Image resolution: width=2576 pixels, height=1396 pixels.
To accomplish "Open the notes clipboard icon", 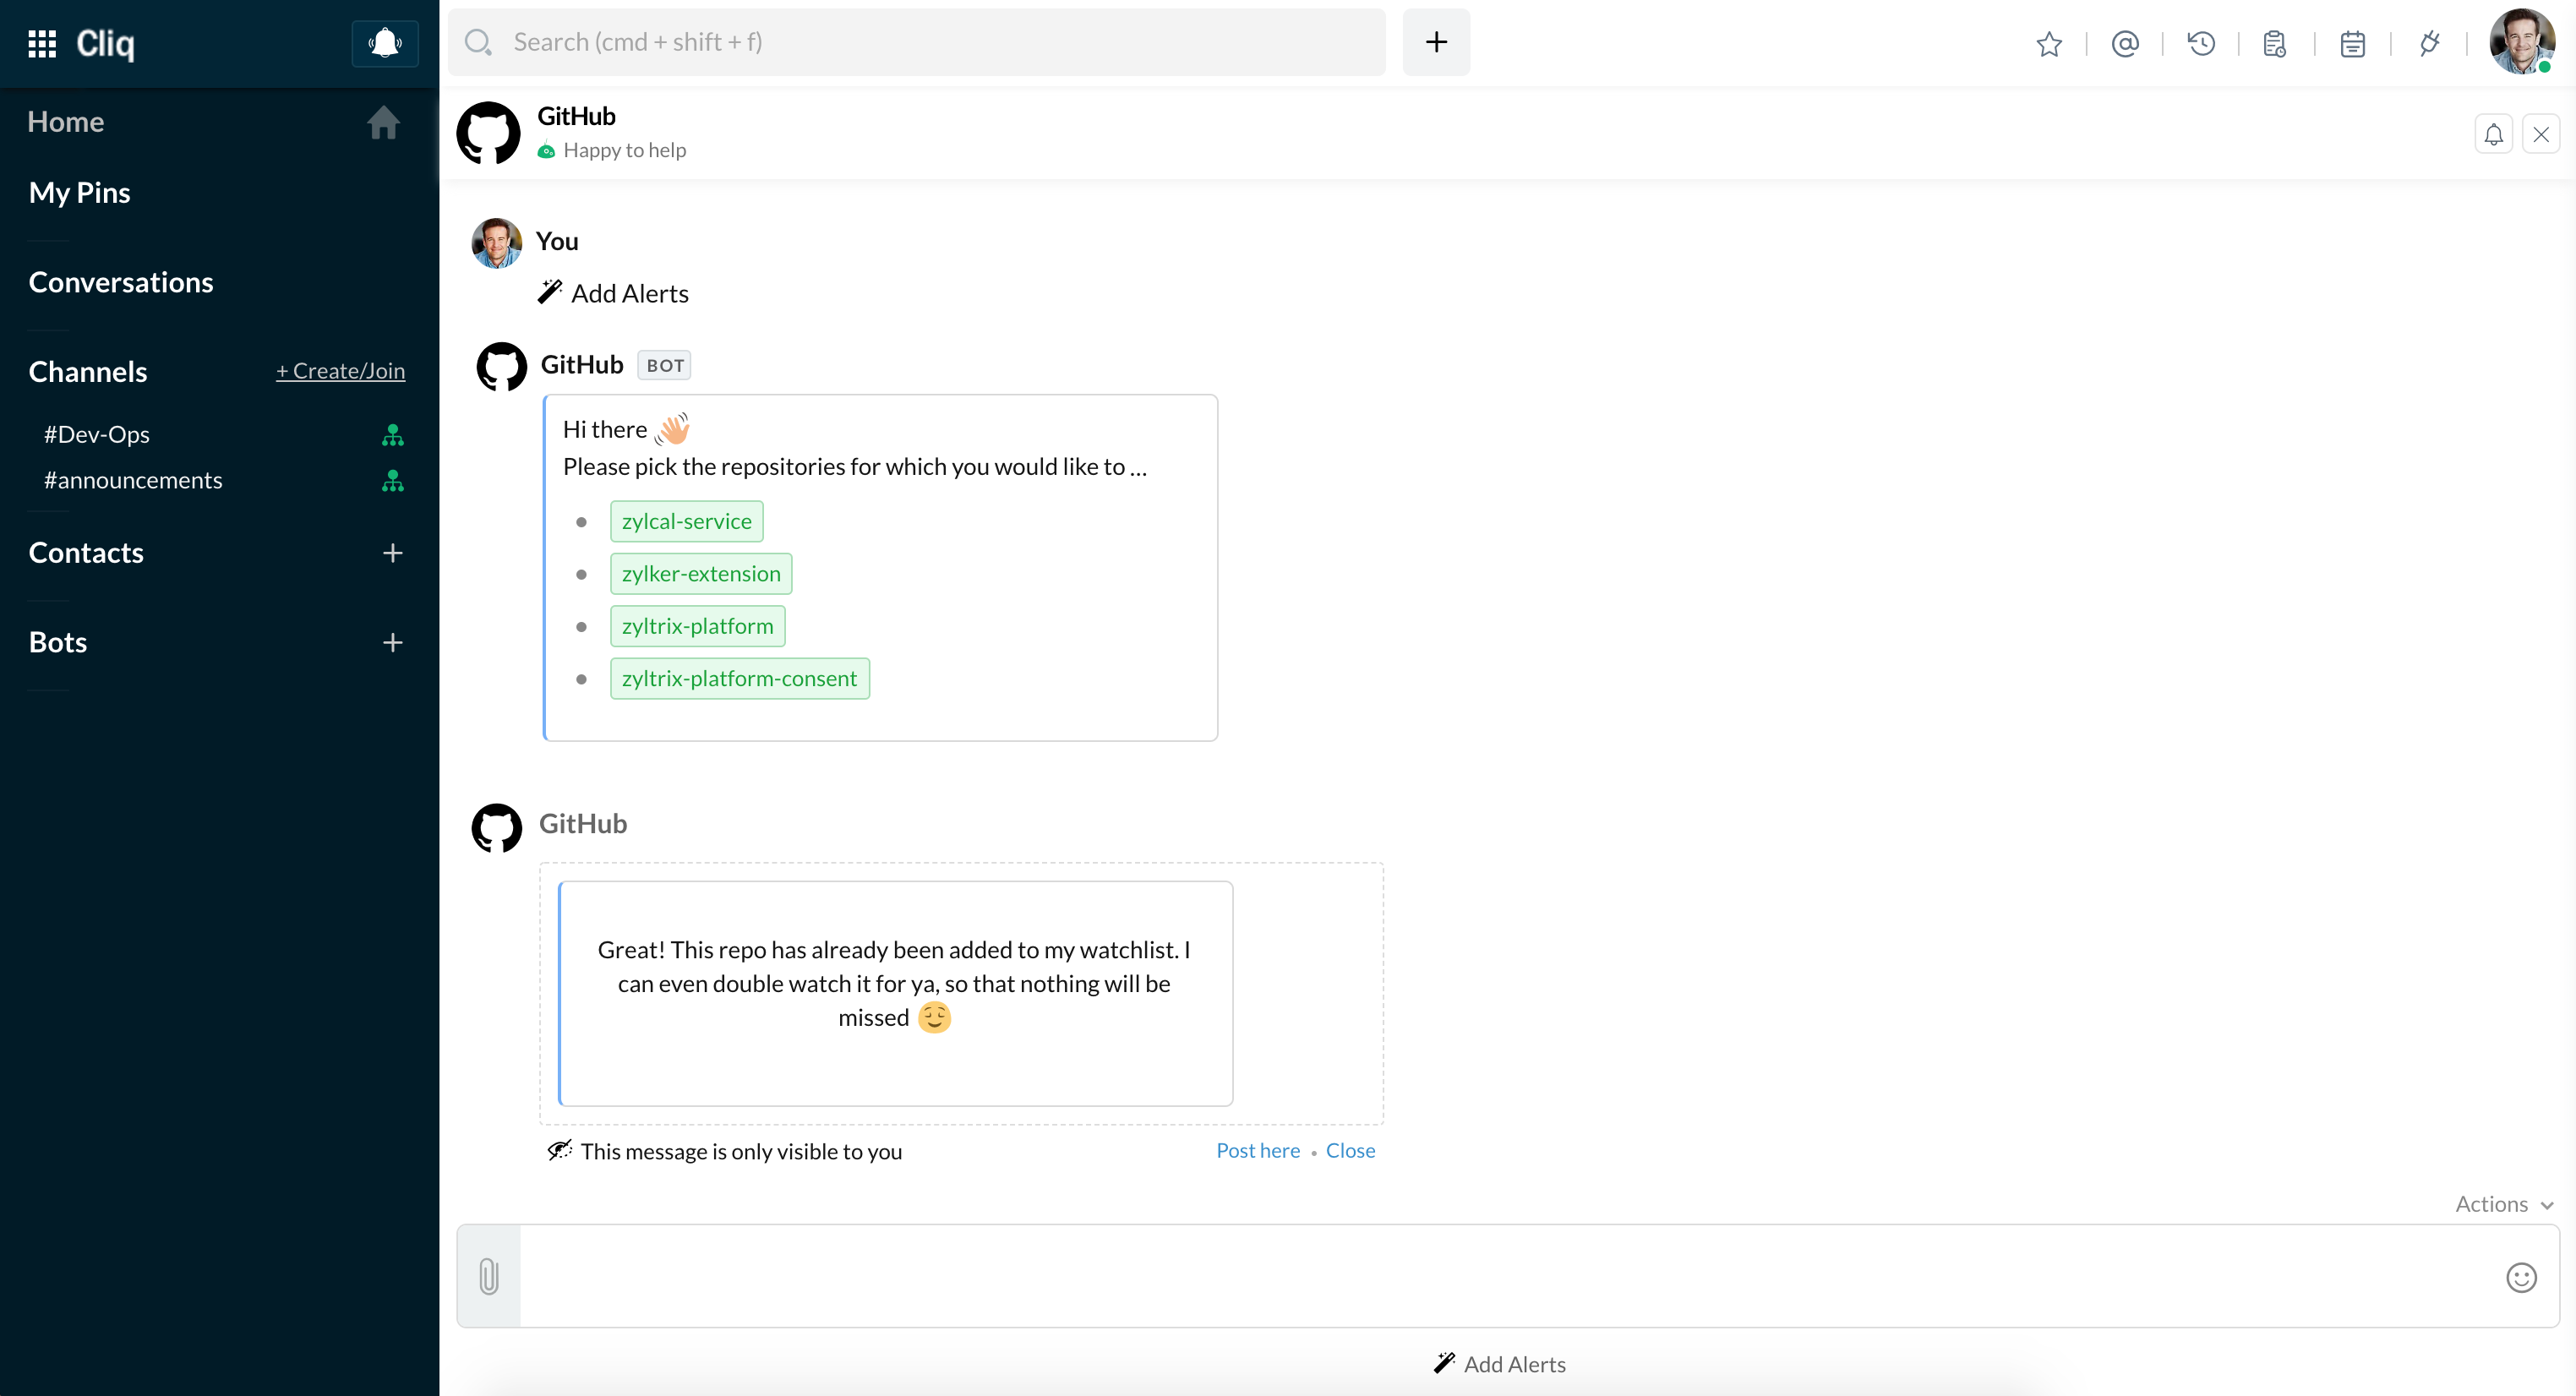I will point(2275,44).
